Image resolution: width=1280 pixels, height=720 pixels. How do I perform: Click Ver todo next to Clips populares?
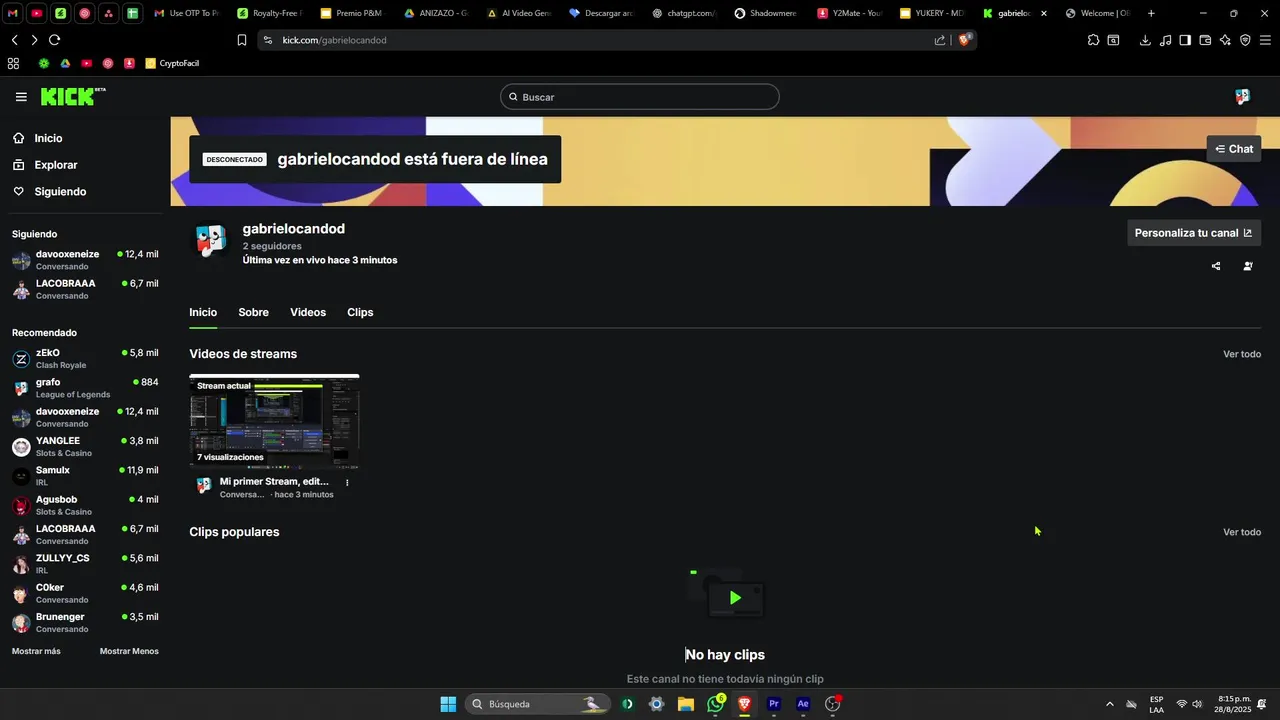(1242, 532)
